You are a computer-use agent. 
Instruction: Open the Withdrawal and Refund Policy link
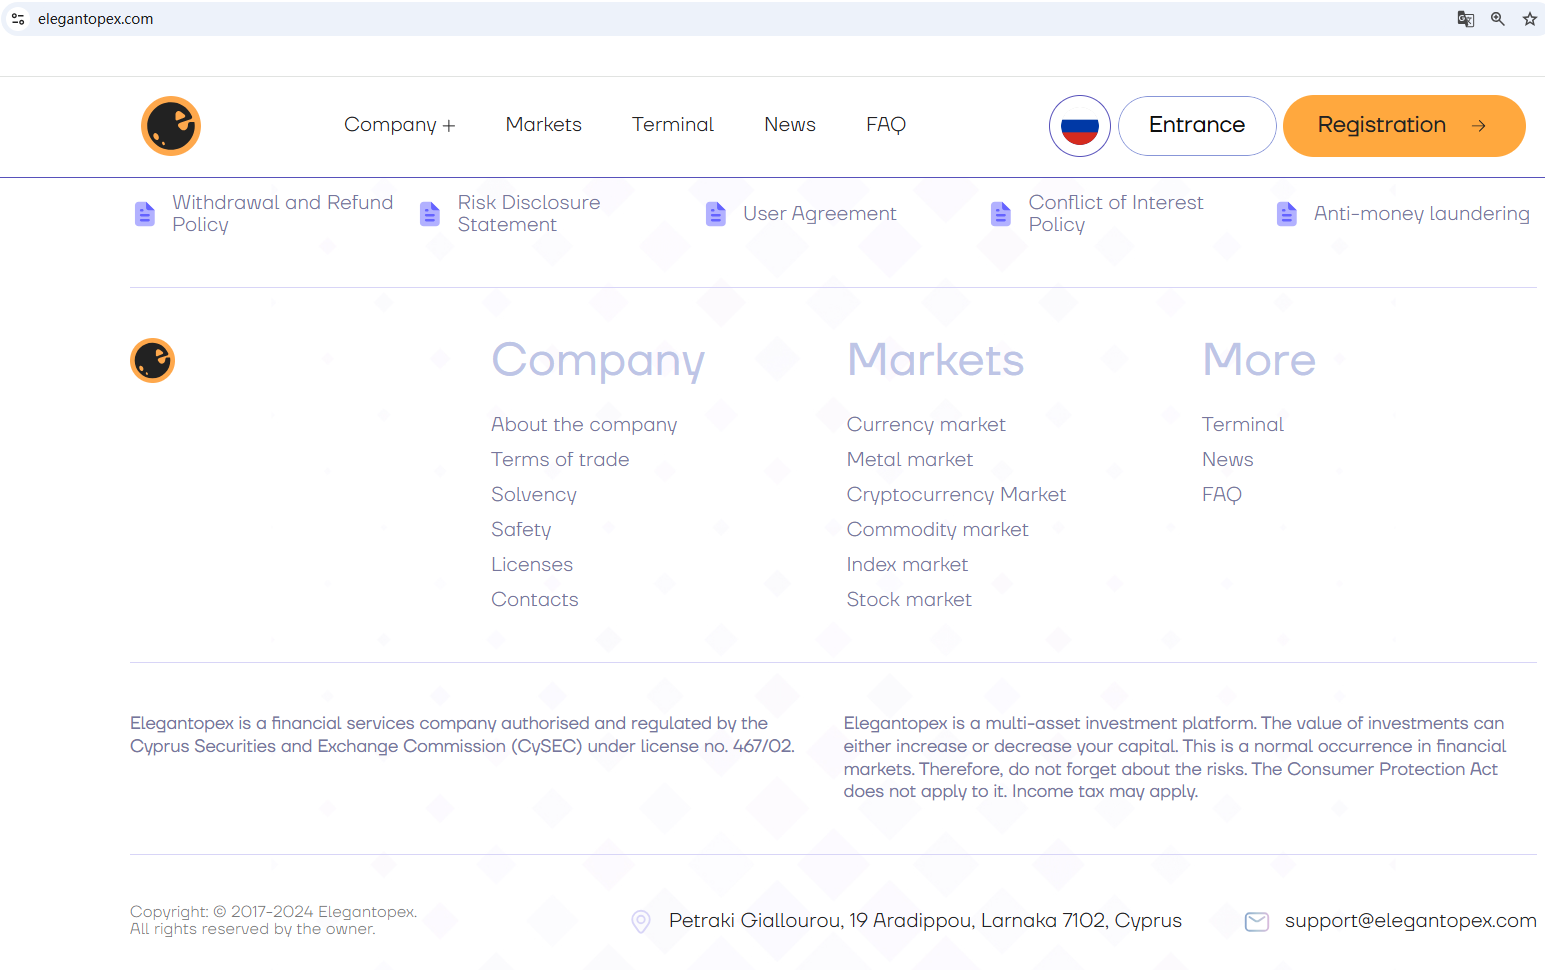(x=282, y=214)
